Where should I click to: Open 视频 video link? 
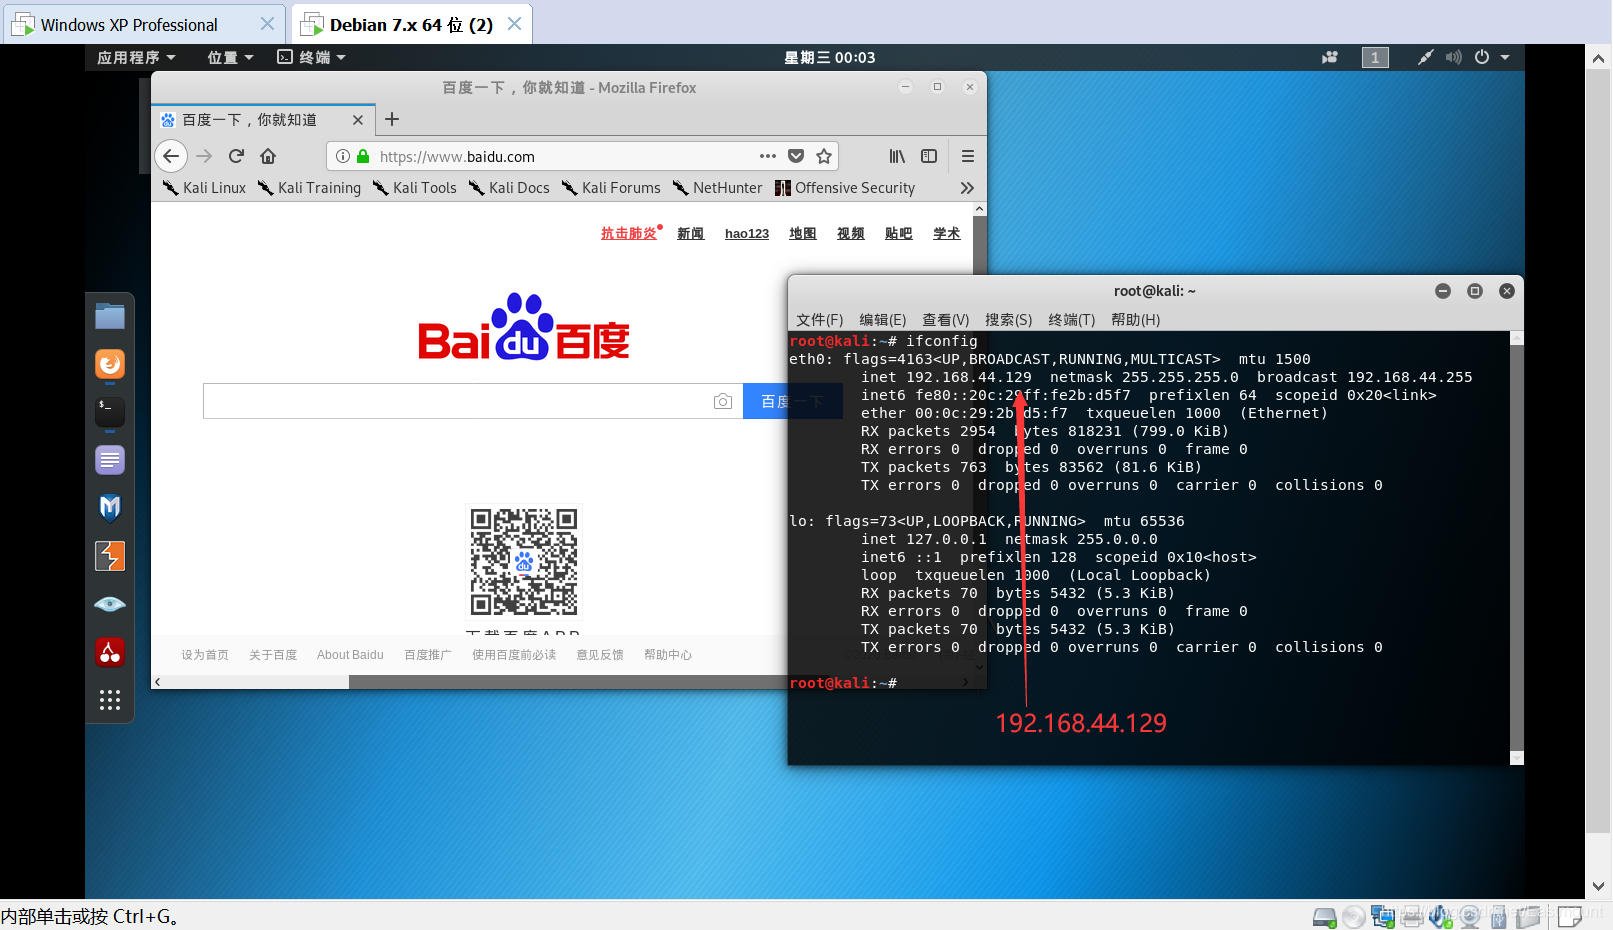click(850, 233)
